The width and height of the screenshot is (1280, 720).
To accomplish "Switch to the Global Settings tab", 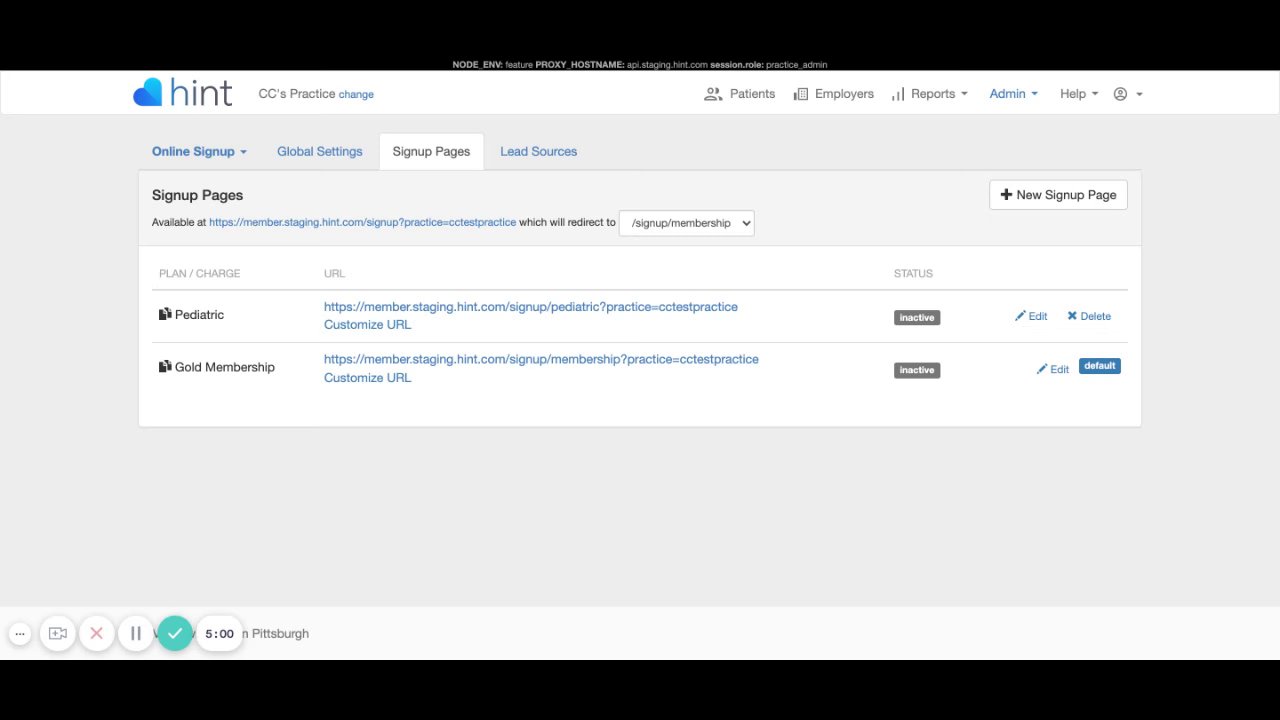I will point(319,152).
